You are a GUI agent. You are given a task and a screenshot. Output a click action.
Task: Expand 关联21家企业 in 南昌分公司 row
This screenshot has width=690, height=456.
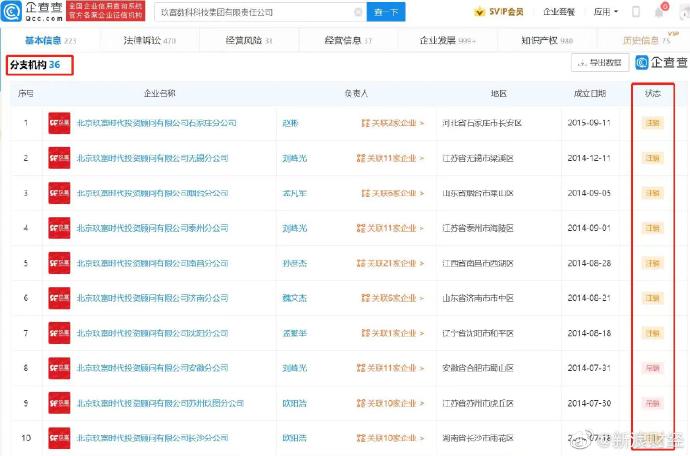tap(390, 263)
